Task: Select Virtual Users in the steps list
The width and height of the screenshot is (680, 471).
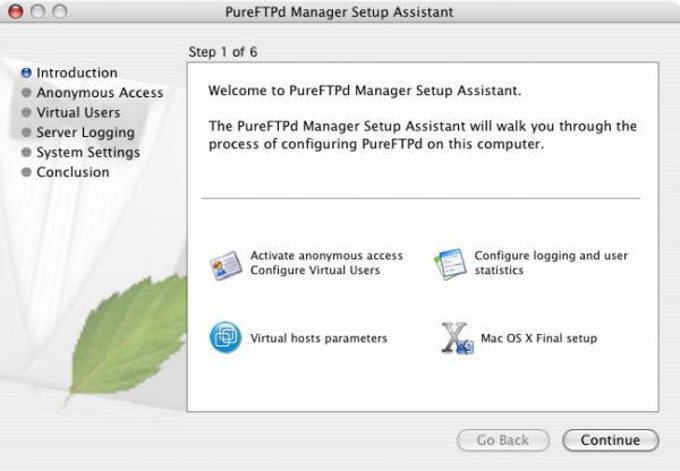Action: [78, 112]
